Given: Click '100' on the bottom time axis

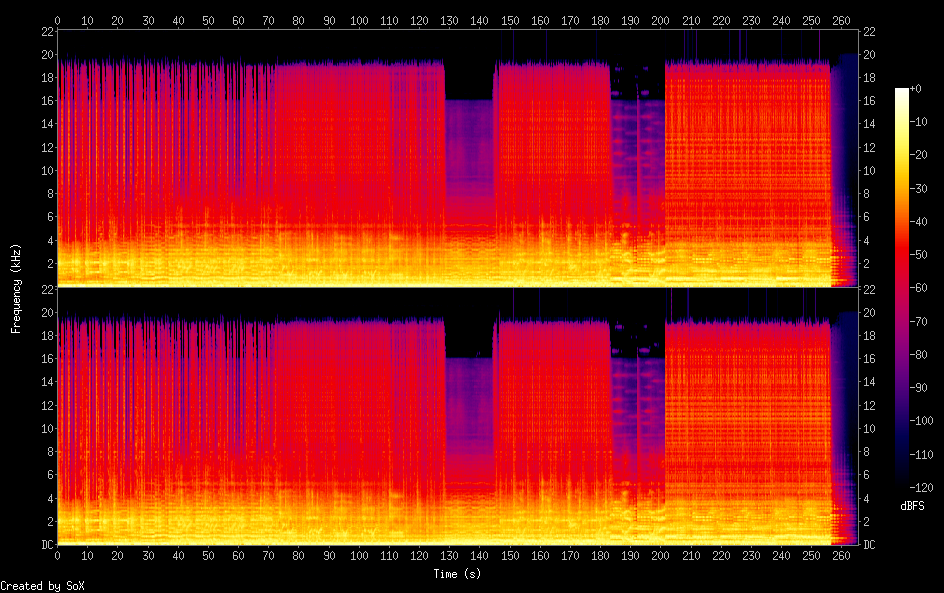Looking at the screenshot, I should pos(359,556).
